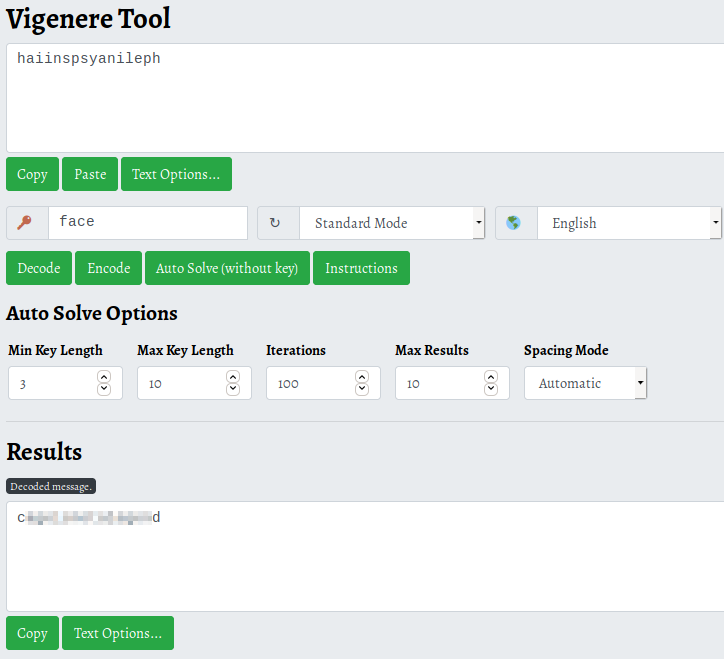The height and width of the screenshot is (659, 724).
Task: Open Text Options for the input text
Action: point(176,174)
